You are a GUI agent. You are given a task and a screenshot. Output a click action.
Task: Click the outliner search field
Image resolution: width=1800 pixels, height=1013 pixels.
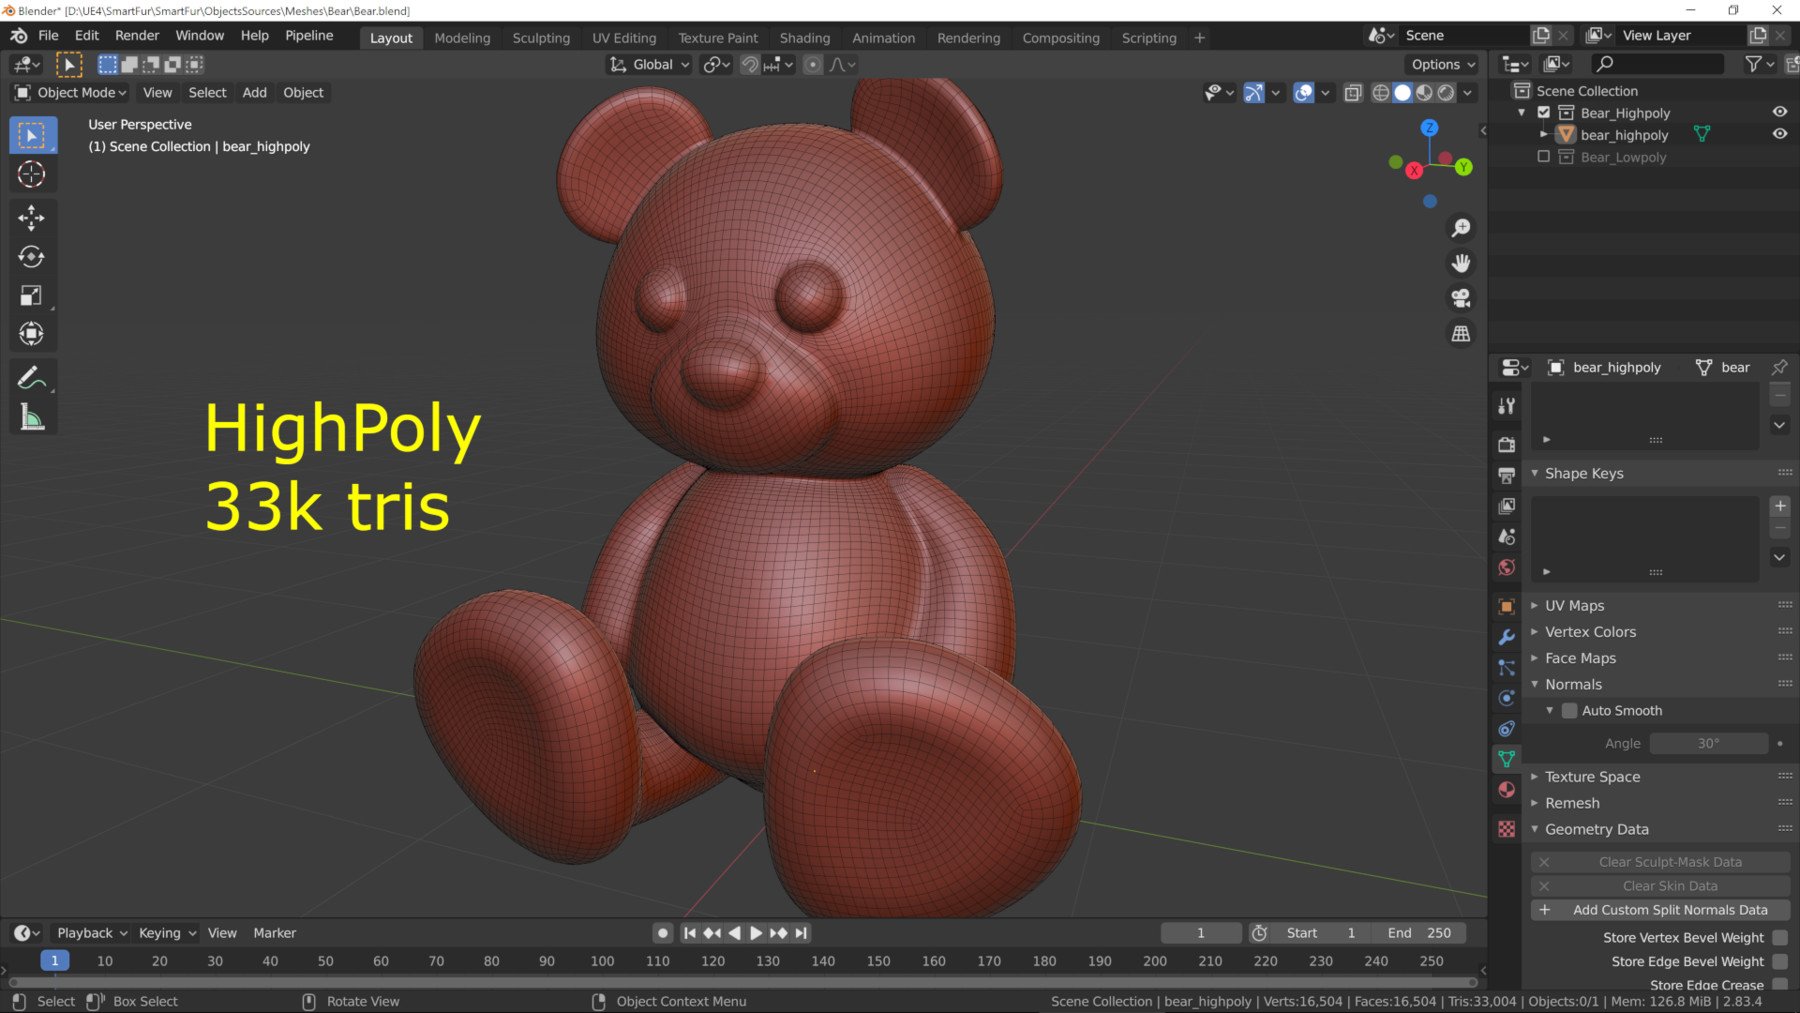click(x=1659, y=64)
